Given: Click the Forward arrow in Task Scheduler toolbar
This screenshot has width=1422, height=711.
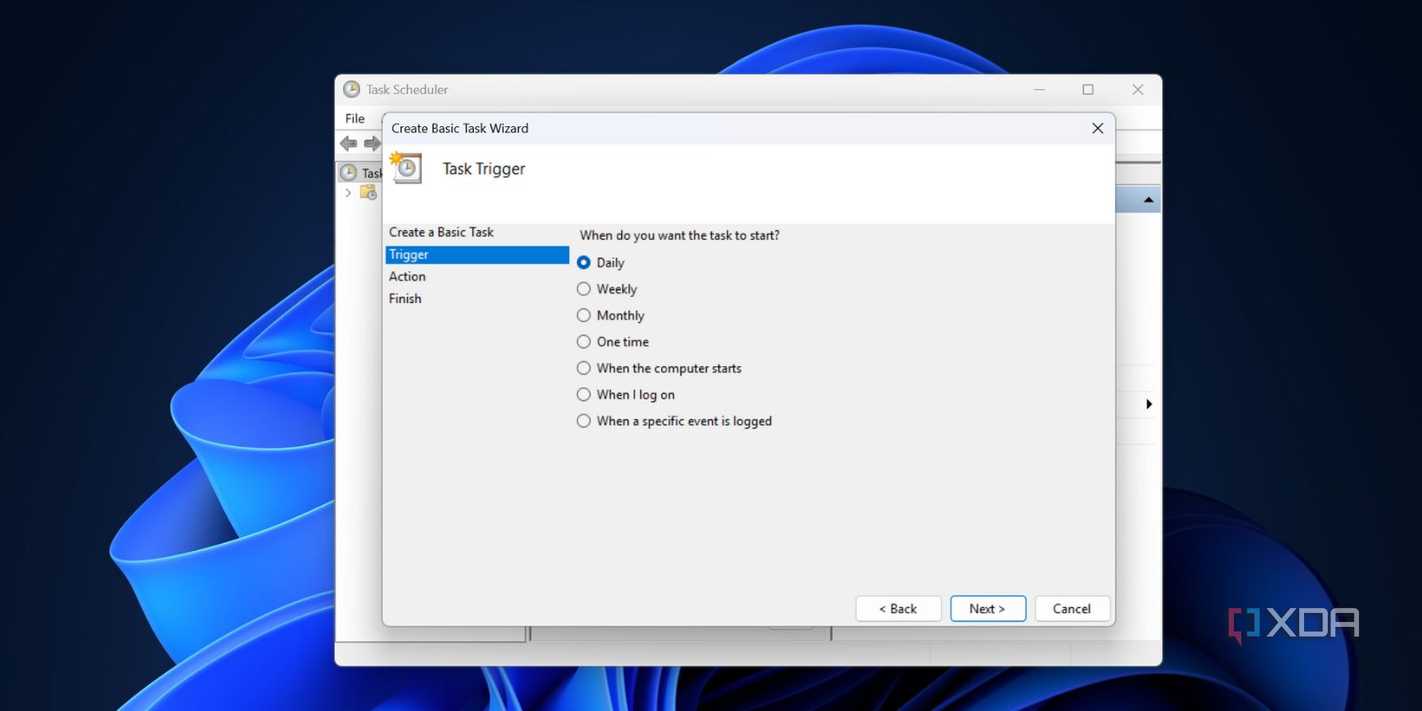Looking at the screenshot, I should pos(372,144).
